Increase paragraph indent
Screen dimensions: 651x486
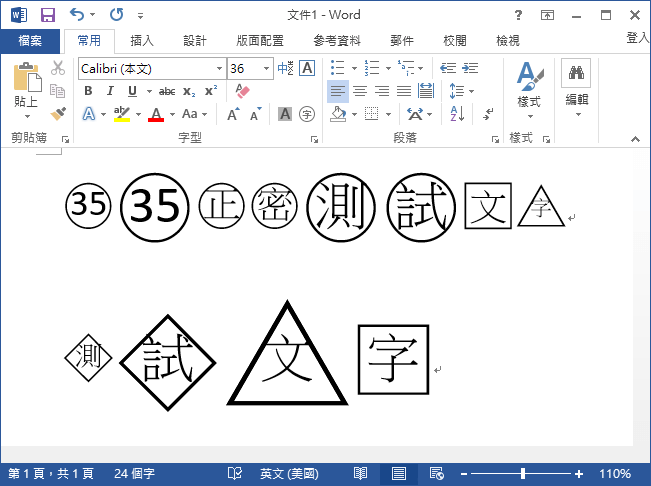pos(470,68)
